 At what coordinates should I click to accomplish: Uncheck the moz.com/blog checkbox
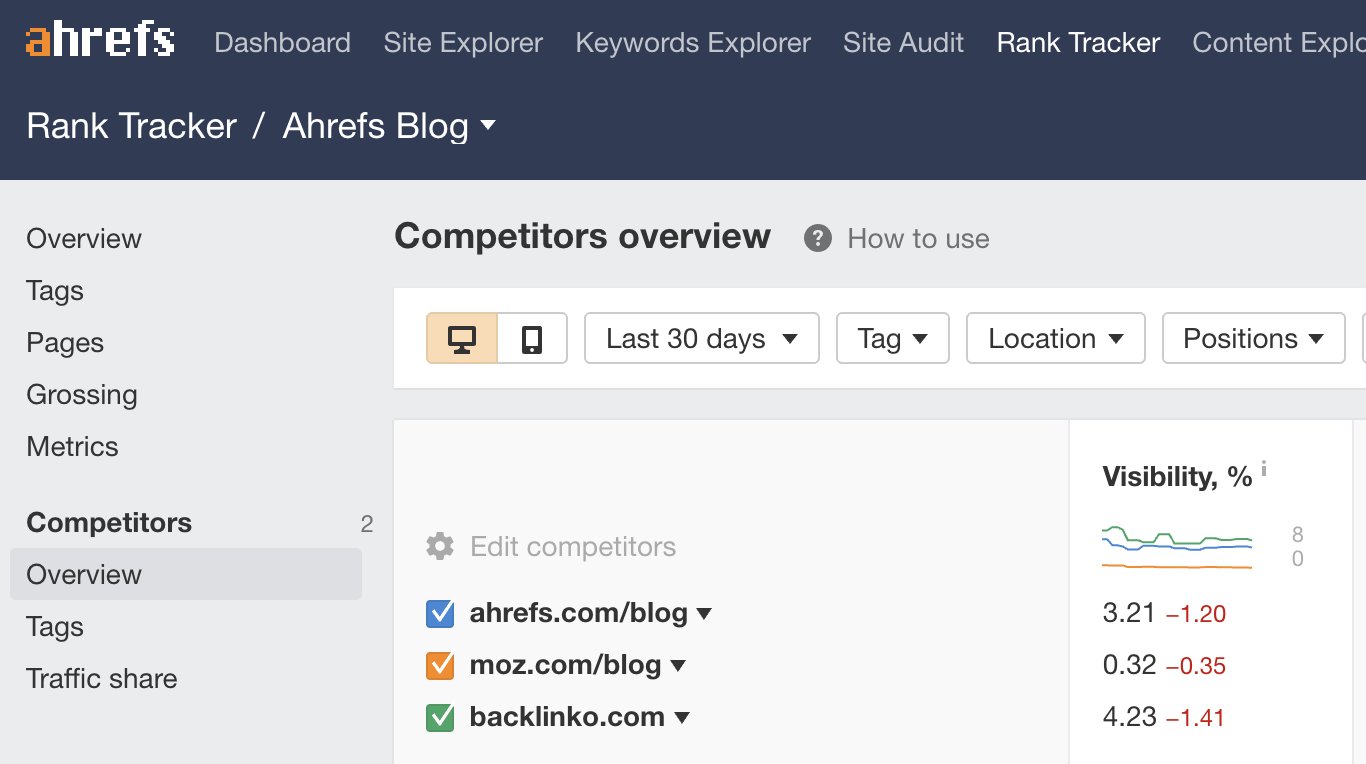pyautogui.click(x=440, y=665)
